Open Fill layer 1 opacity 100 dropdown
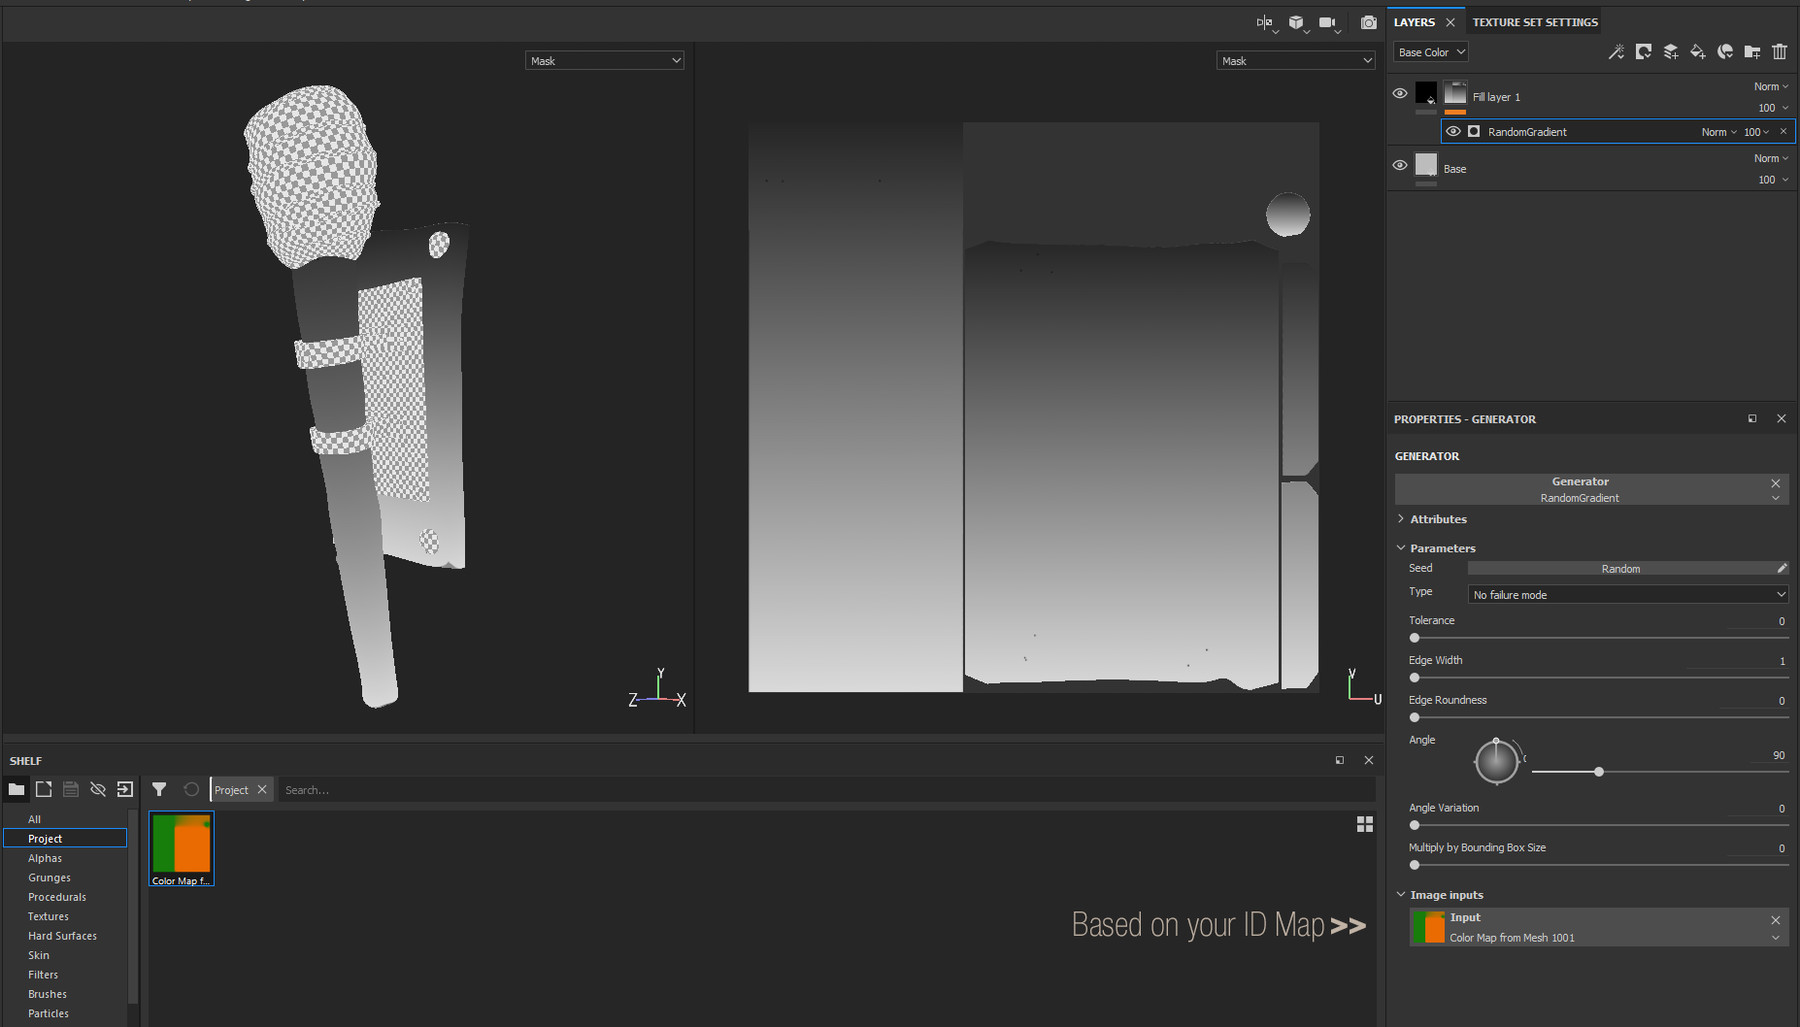Screen dimensions: 1800x1027 [1773, 108]
